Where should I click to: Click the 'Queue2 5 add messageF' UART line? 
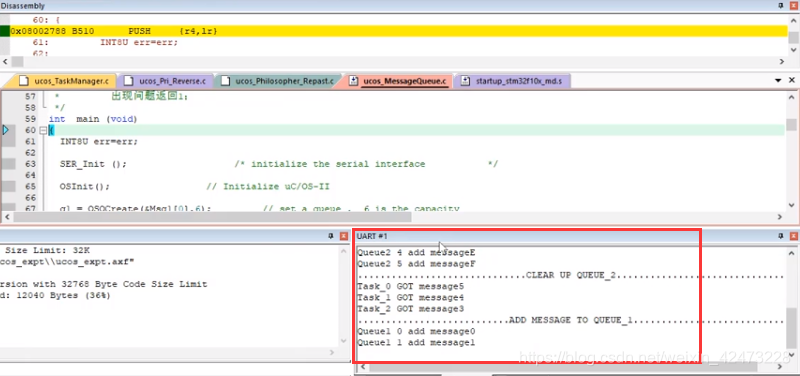tap(416, 264)
